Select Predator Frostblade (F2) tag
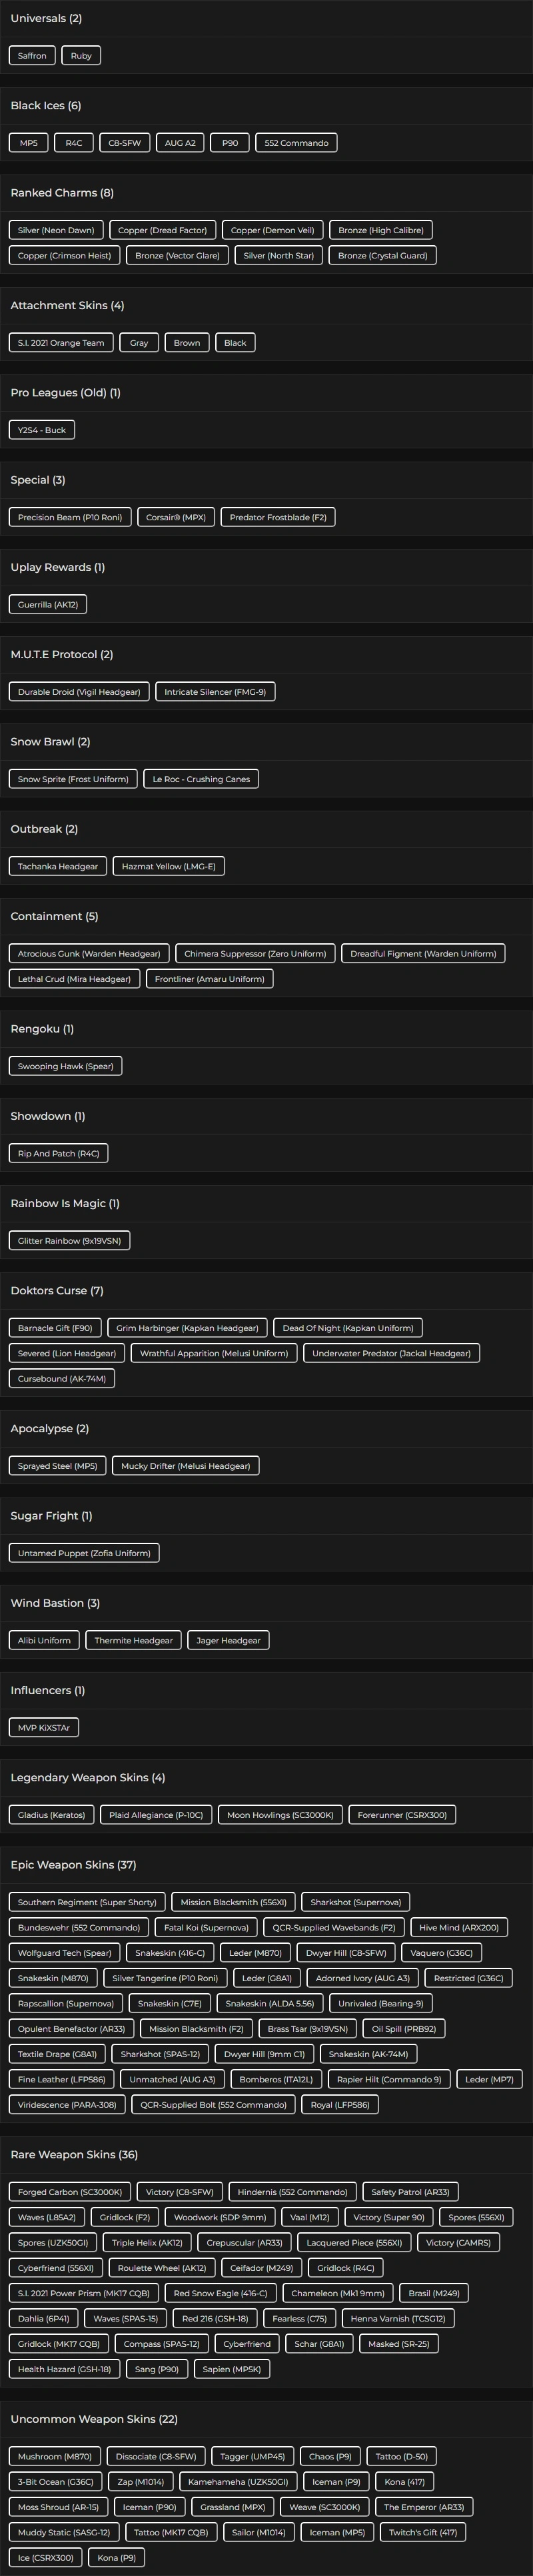The height and width of the screenshot is (2576, 533). click(x=278, y=517)
